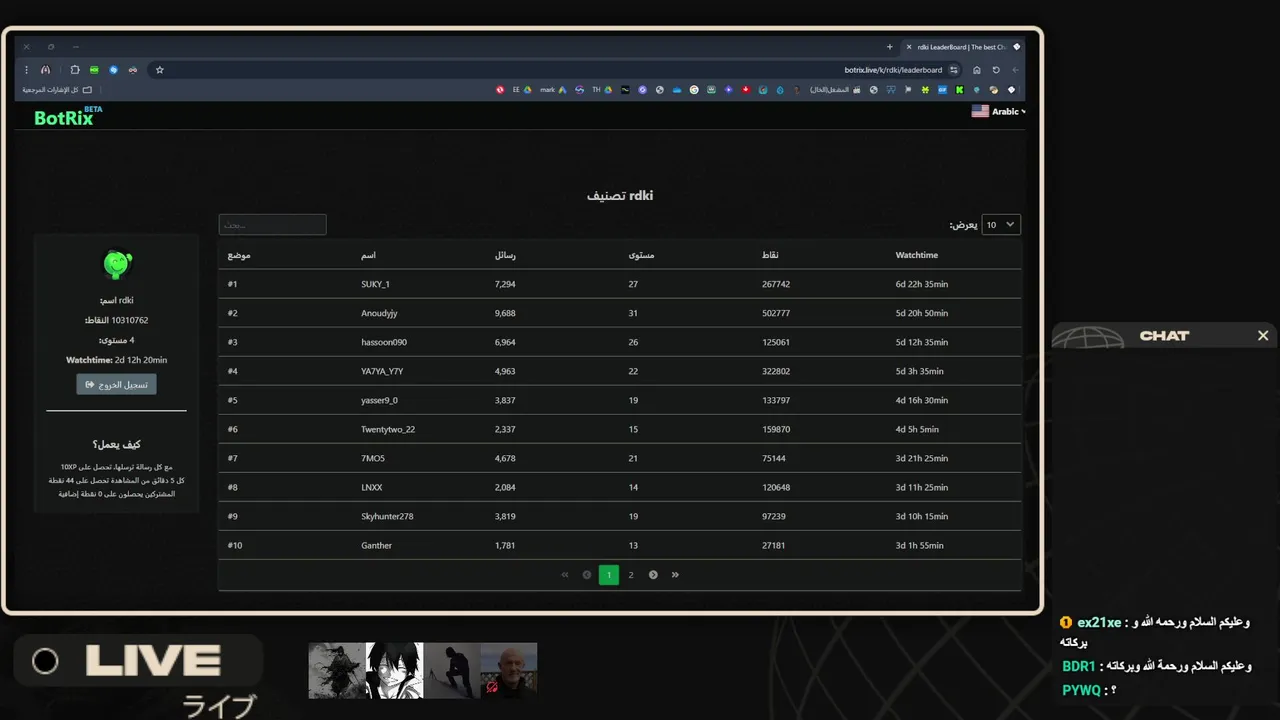
Task: Select the Twentytwo_22 name cell
Action: 388,429
